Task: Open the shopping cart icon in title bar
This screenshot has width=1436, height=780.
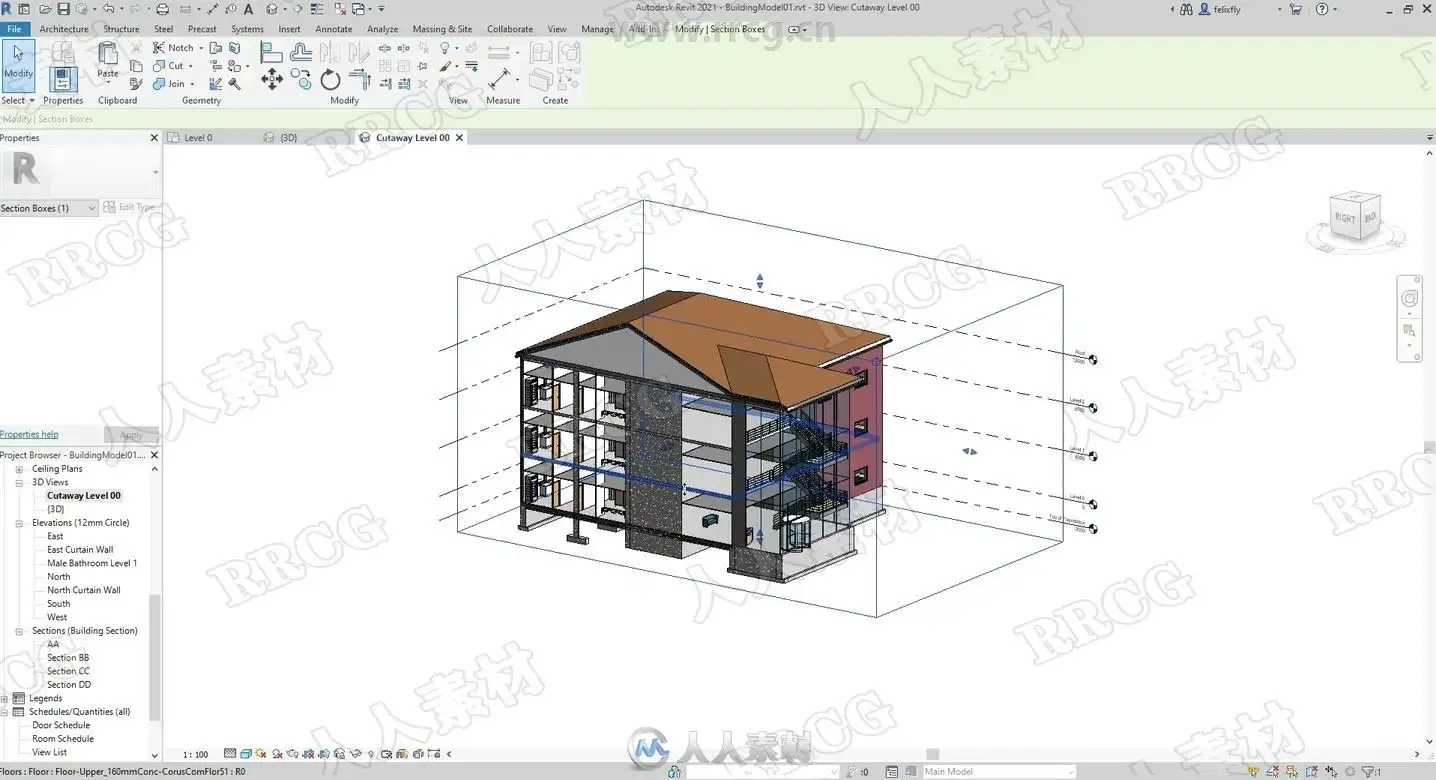Action: pos(1296,9)
